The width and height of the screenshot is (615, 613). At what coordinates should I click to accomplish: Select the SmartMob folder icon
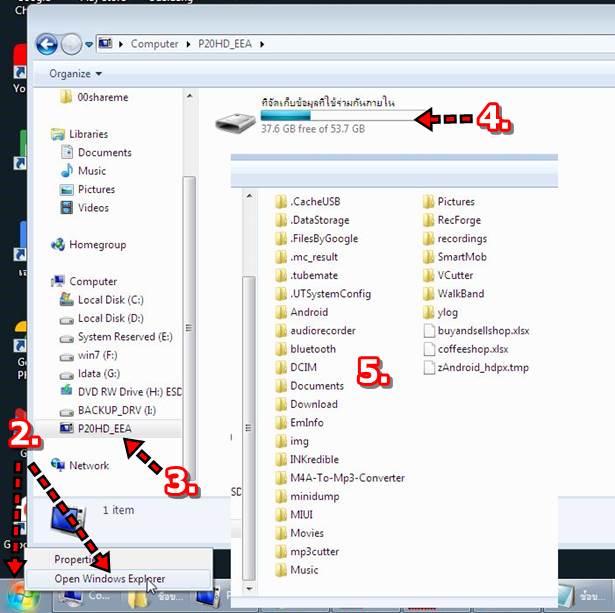pos(428,257)
